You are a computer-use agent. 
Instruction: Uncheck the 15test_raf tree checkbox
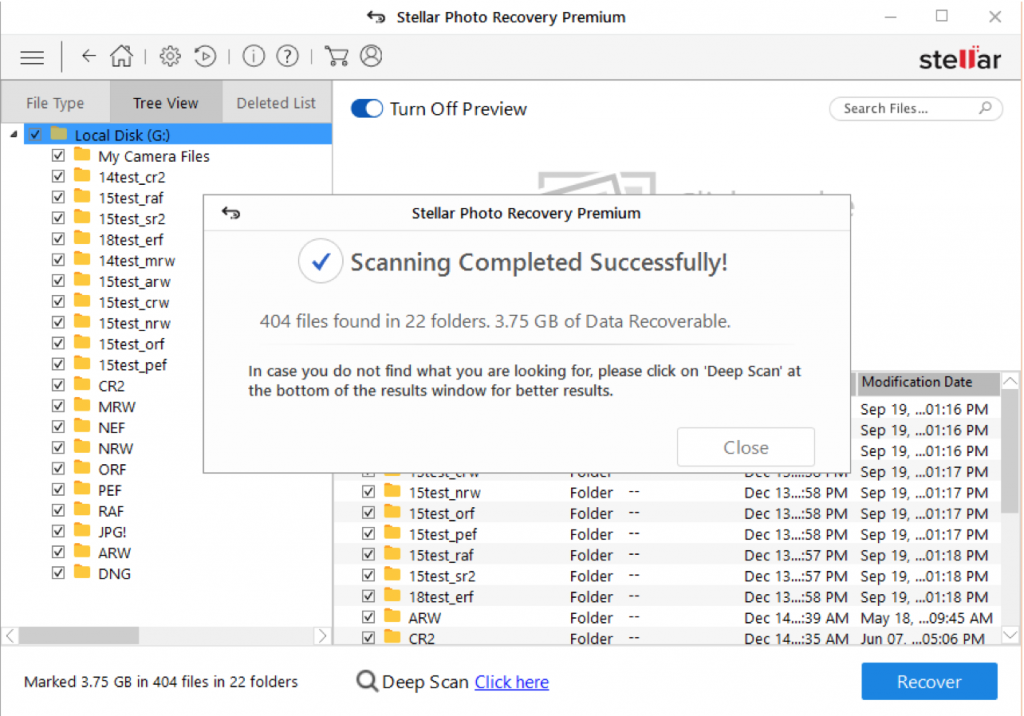click(58, 197)
